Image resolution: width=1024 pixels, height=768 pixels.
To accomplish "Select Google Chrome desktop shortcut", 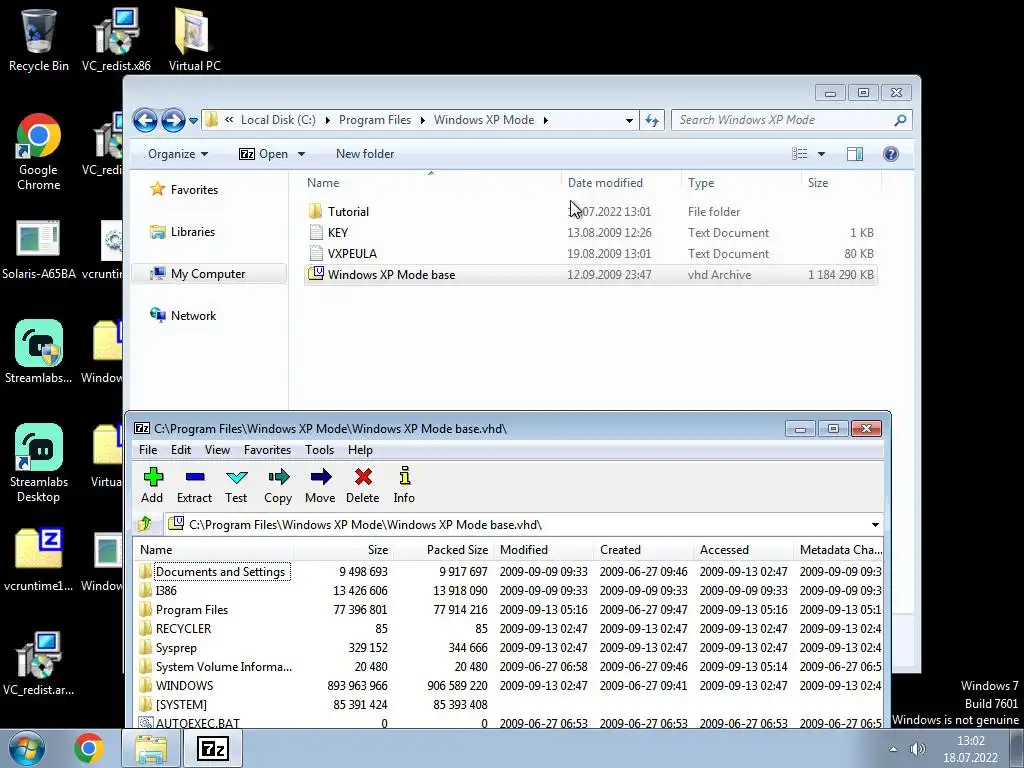I will pyautogui.click(x=39, y=152).
